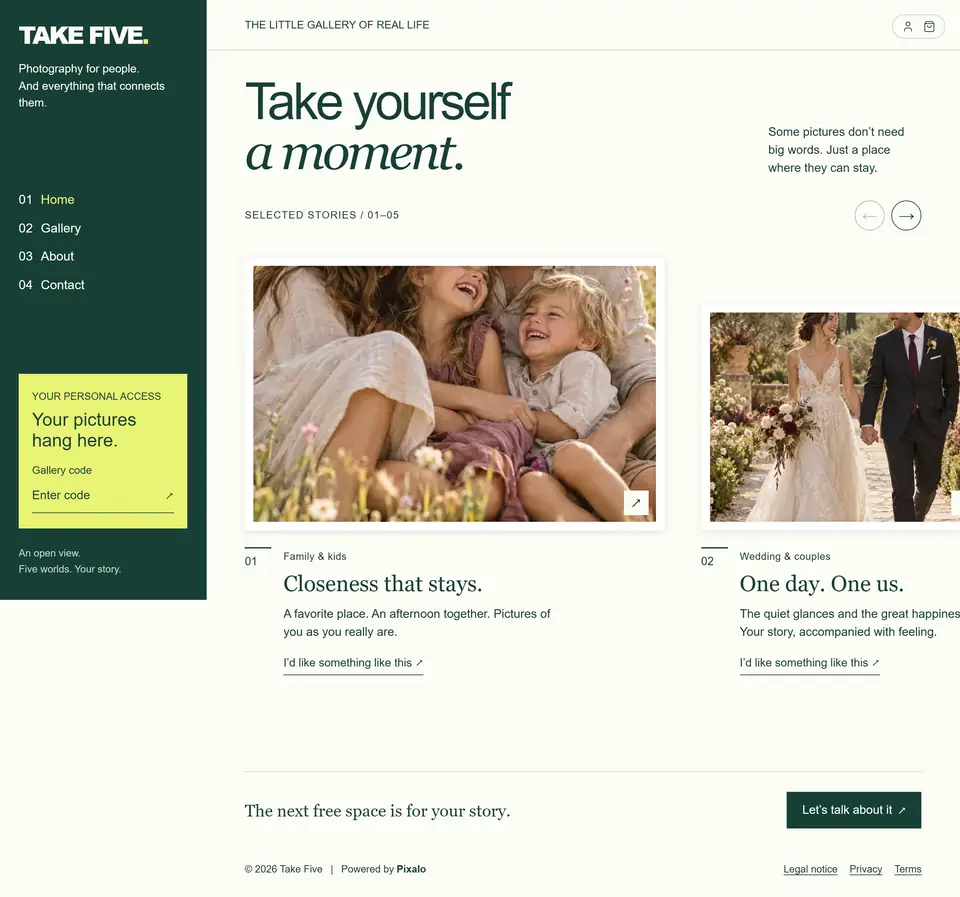
Task: Click the 'One day. One us.' heading
Action: (x=822, y=584)
